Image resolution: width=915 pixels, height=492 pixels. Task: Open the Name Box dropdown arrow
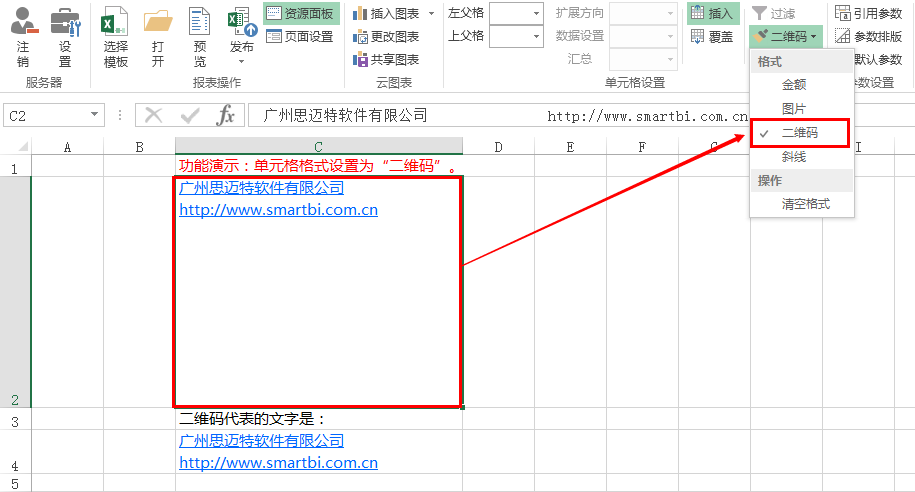tap(95, 115)
